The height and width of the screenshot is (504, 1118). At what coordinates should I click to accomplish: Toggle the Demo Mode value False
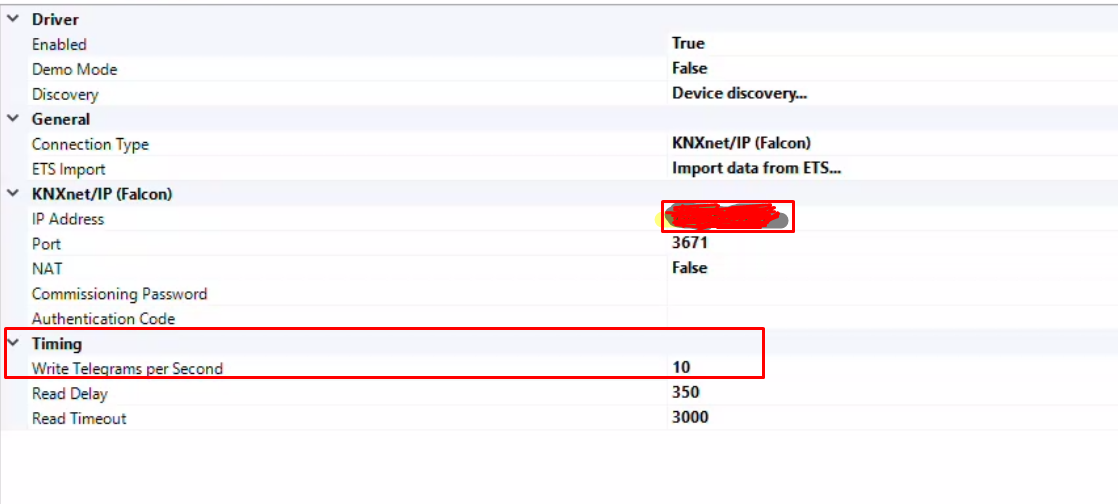click(x=689, y=69)
